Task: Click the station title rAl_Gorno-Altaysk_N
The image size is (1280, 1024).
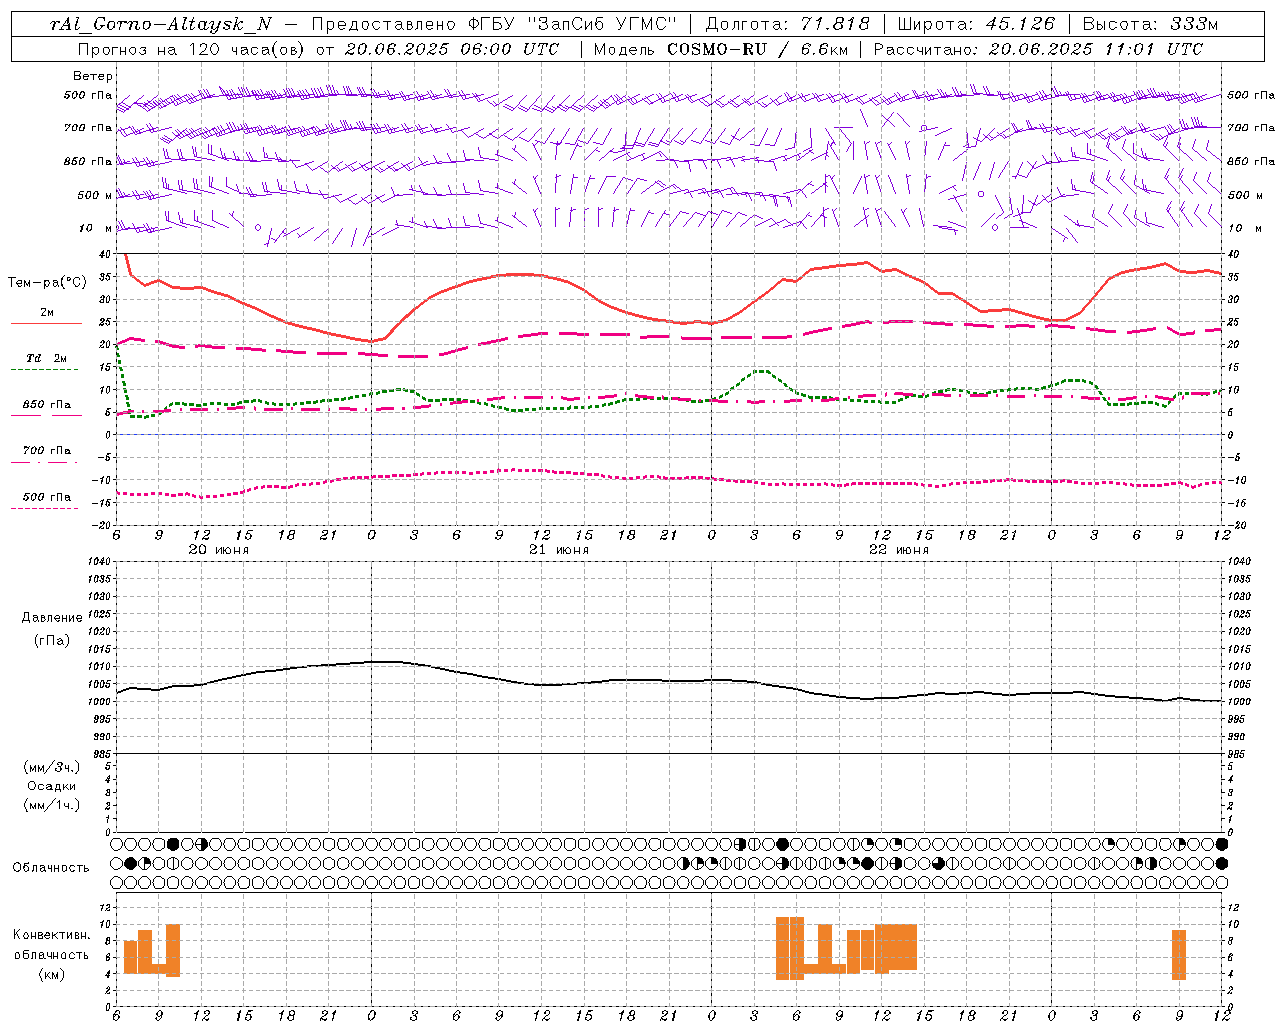Action: click(x=160, y=24)
